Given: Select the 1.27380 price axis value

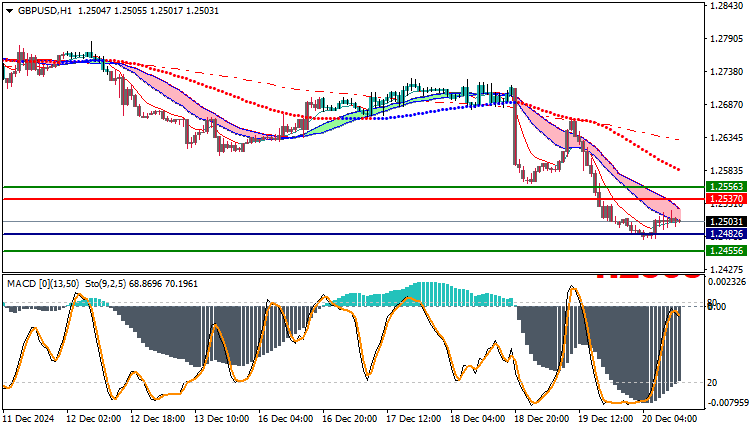Looking at the screenshot, I should [727, 72].
